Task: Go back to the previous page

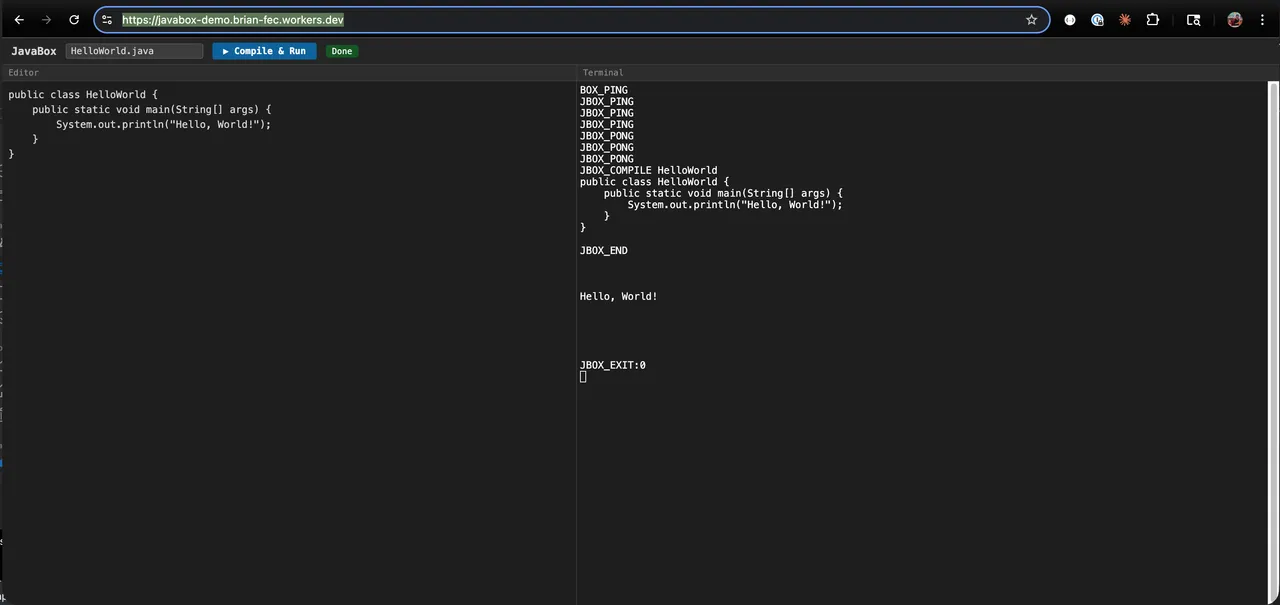Action: pyautogui.click(x=19, y=19)
